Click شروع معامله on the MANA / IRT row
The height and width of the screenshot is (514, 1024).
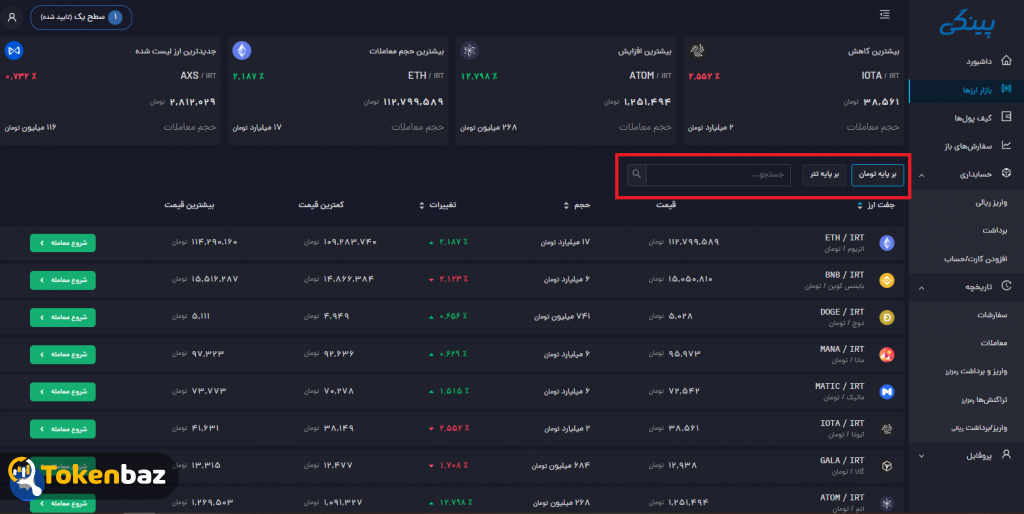tap(63, 355)
